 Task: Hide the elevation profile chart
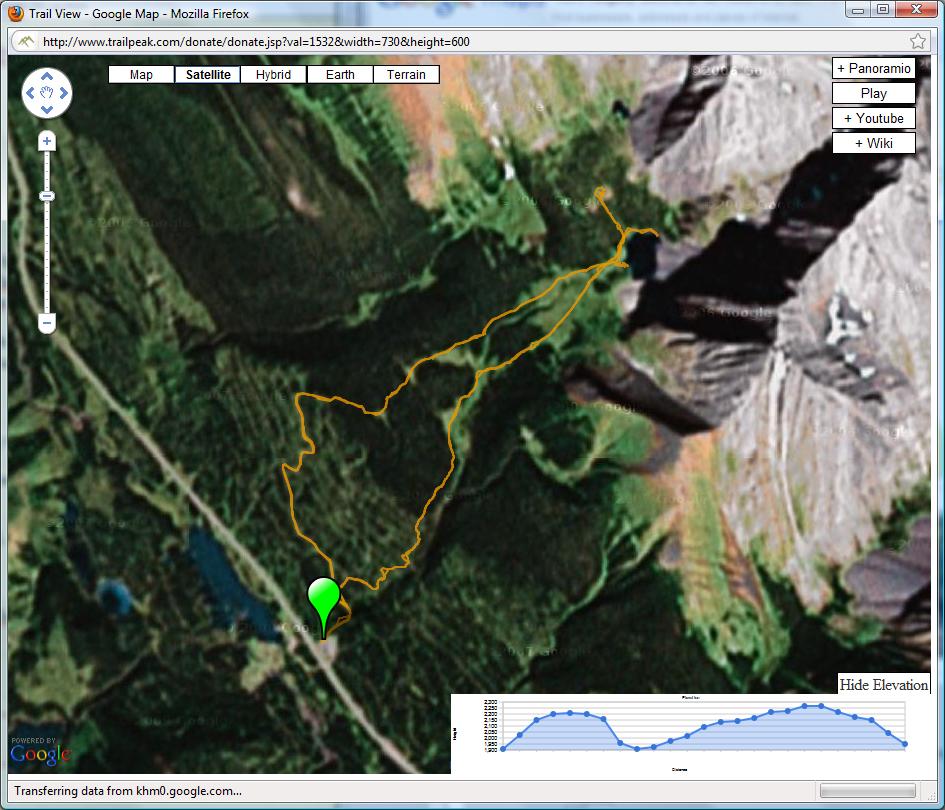884,685
